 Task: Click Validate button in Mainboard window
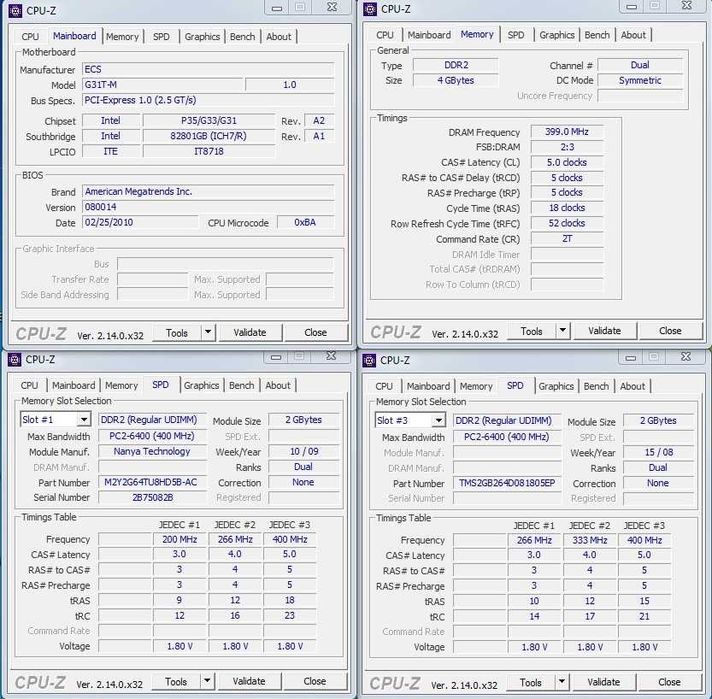click(250, 332)
